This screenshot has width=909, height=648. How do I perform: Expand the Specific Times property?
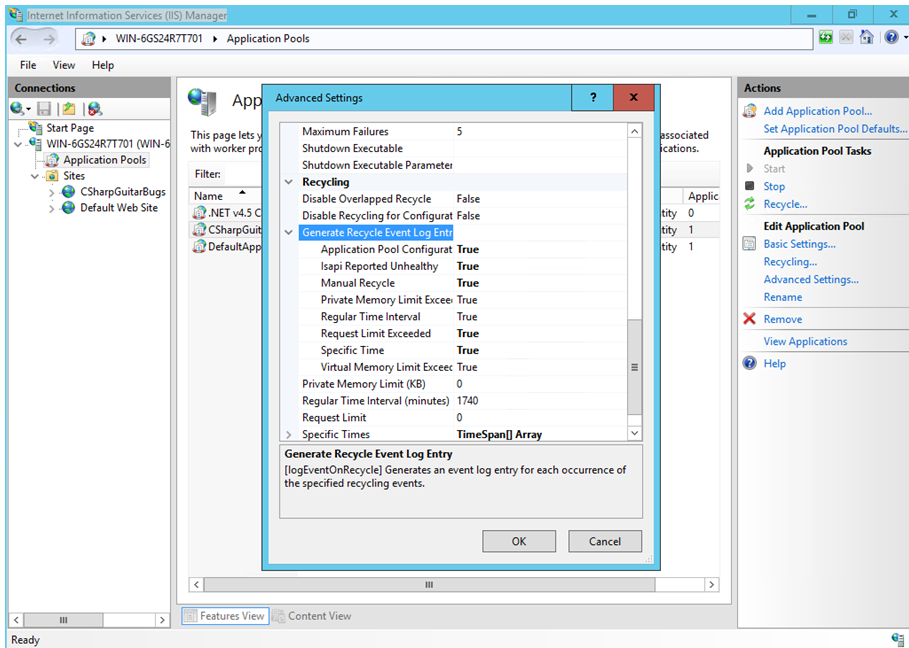pos(289,435)
